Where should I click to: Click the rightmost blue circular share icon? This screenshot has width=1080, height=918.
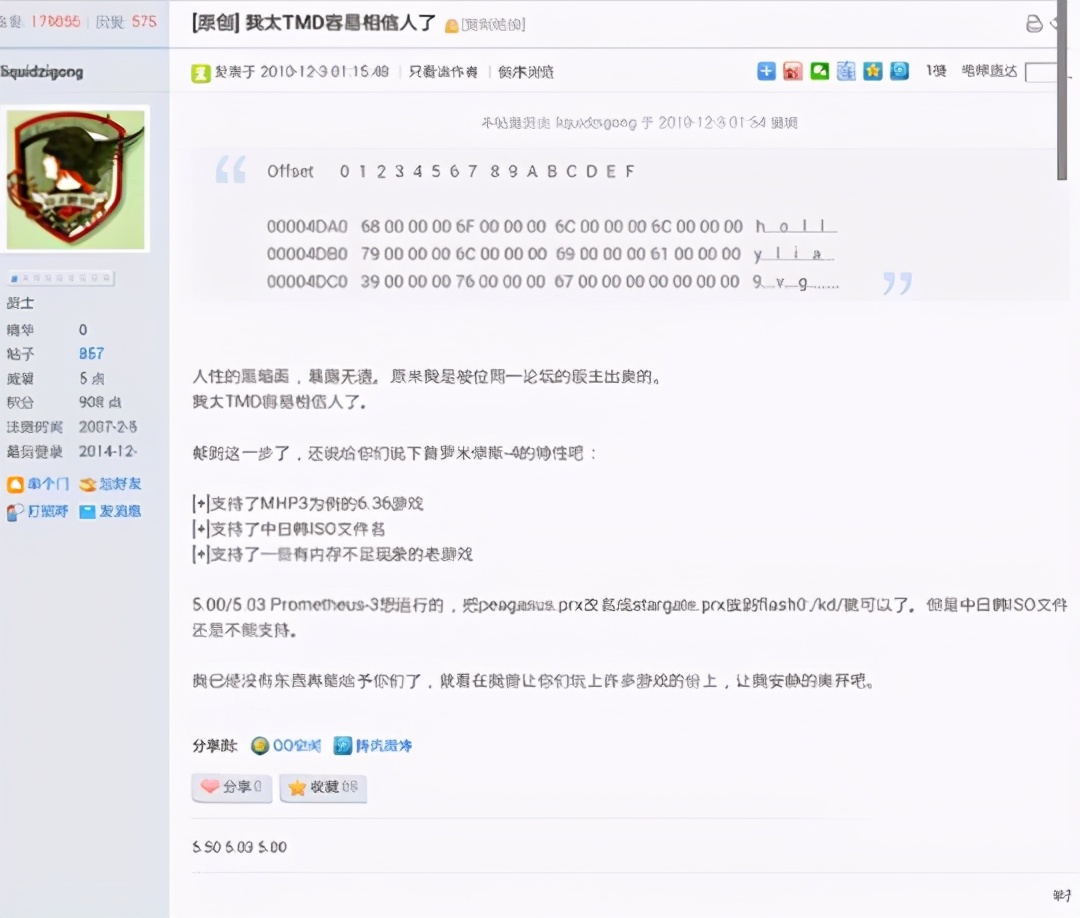point(899,71)
